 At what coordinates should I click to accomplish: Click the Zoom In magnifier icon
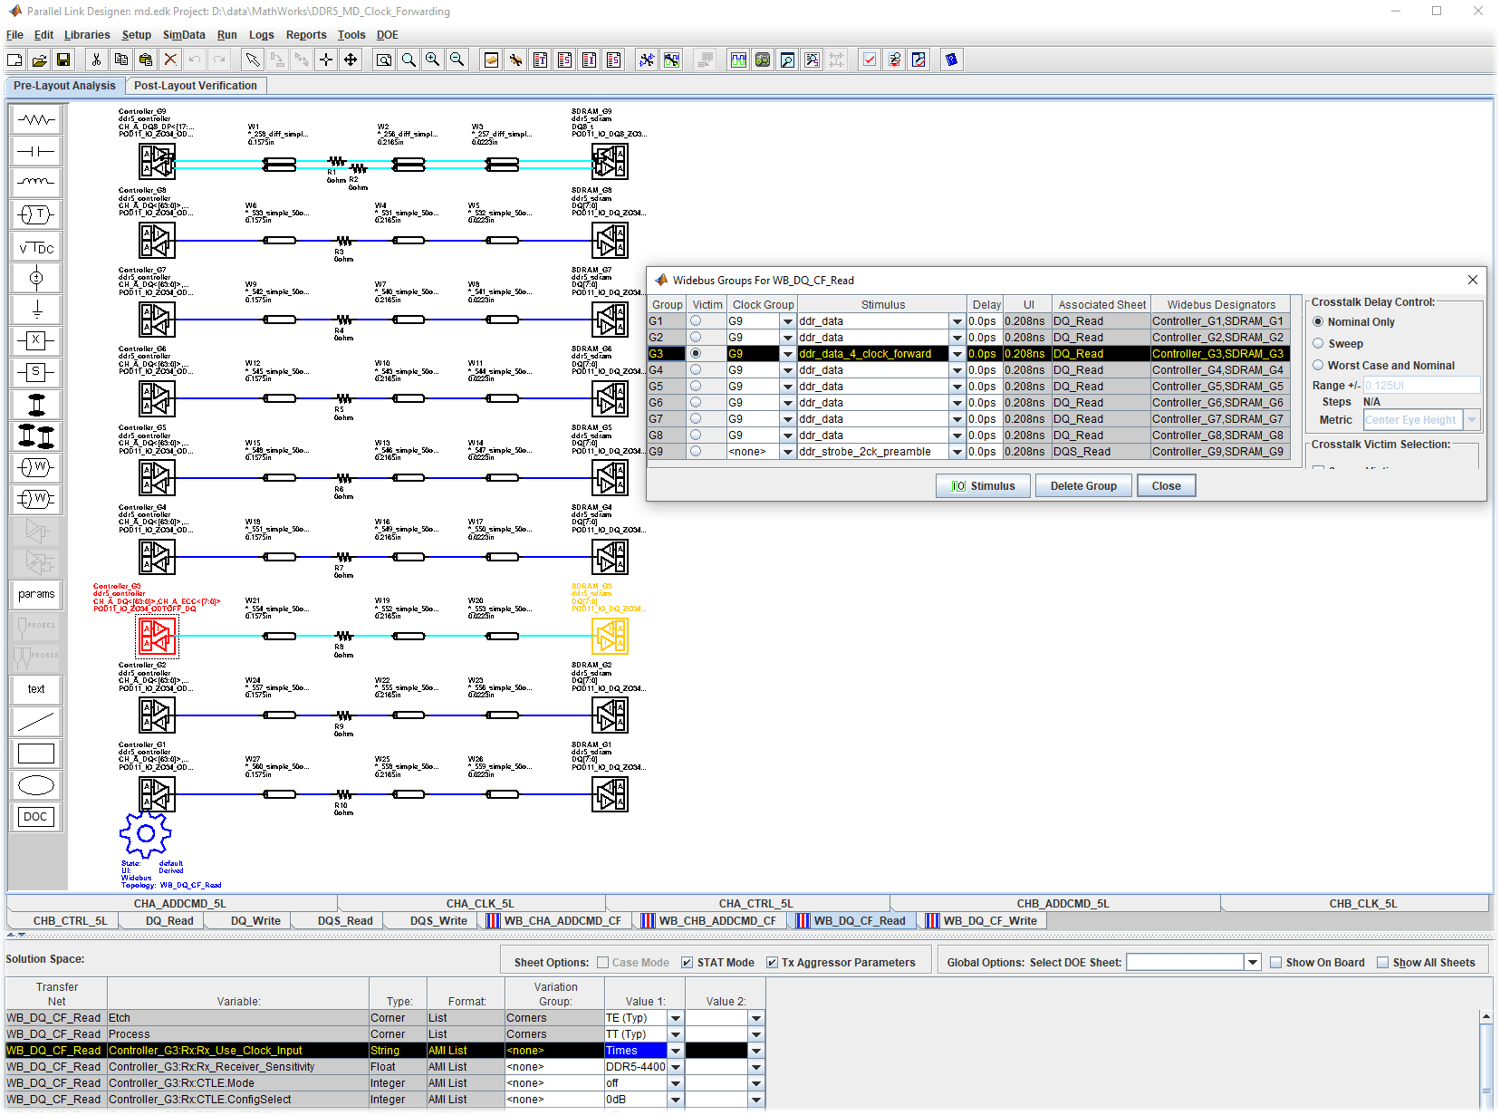tap(433, 60)
